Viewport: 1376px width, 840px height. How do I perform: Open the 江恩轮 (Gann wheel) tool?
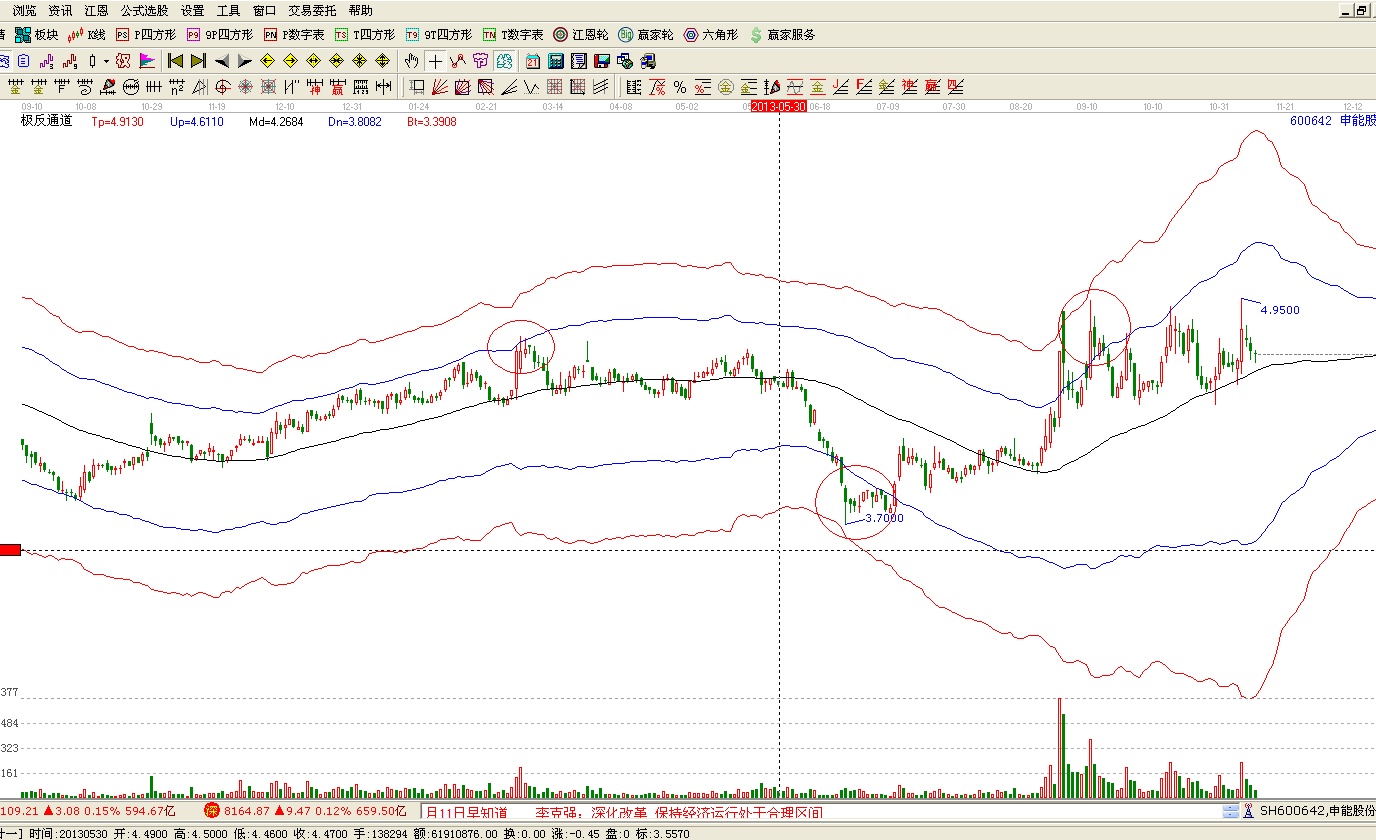[x=581, y=34]
